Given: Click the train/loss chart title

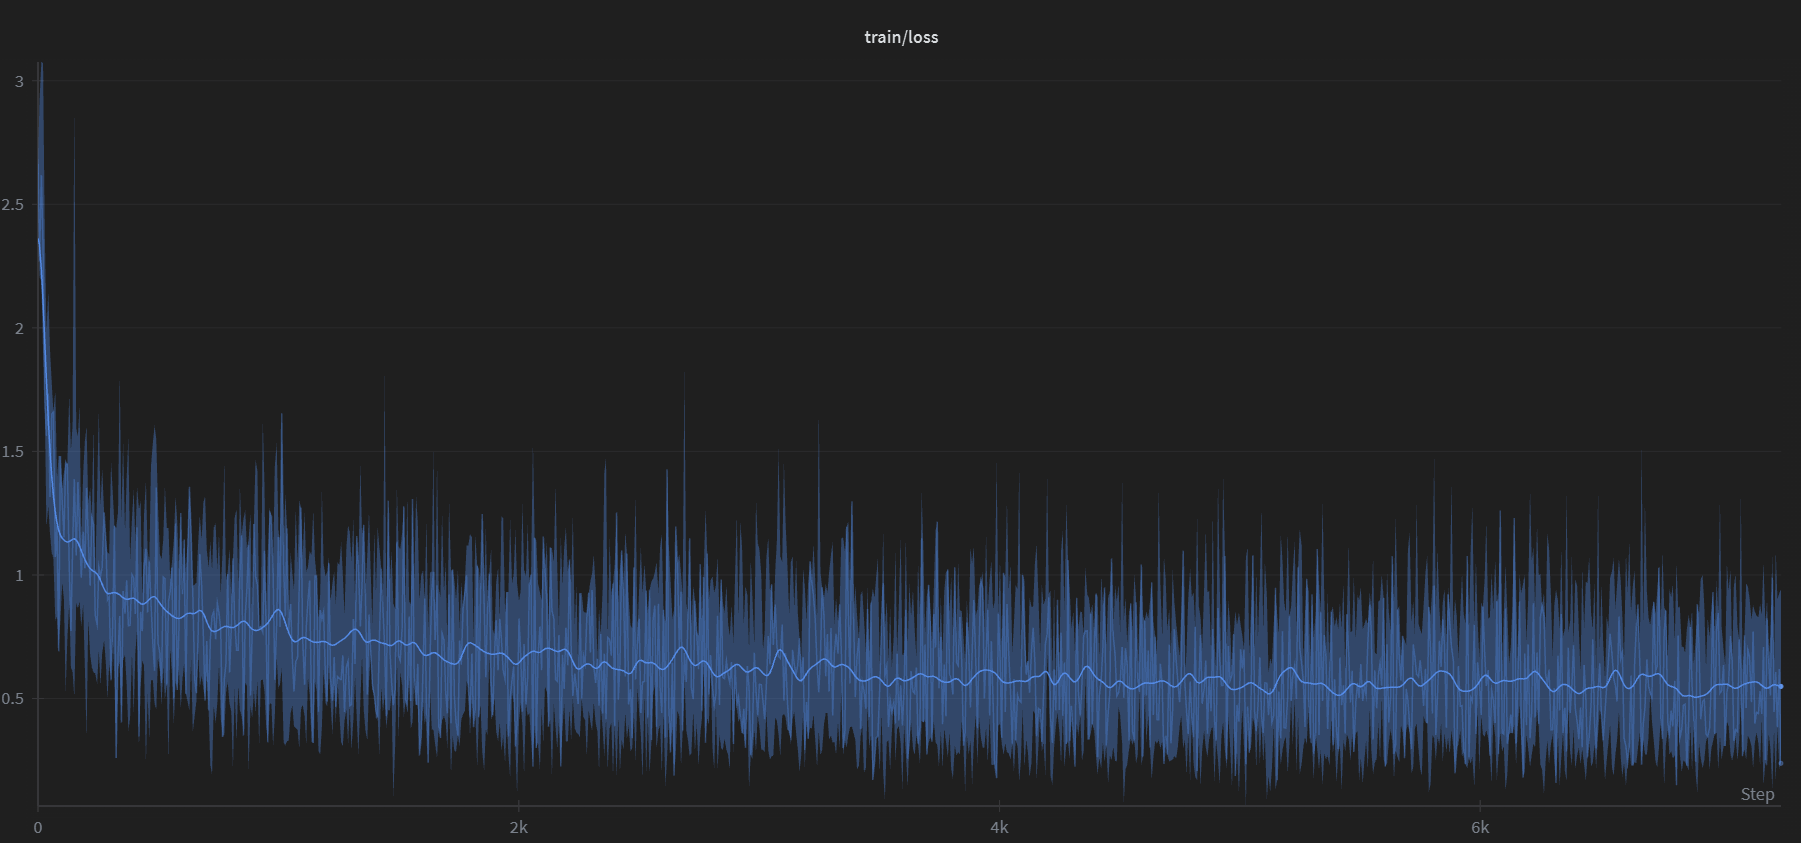Looking at the screenshot, I should coord(901,37).
